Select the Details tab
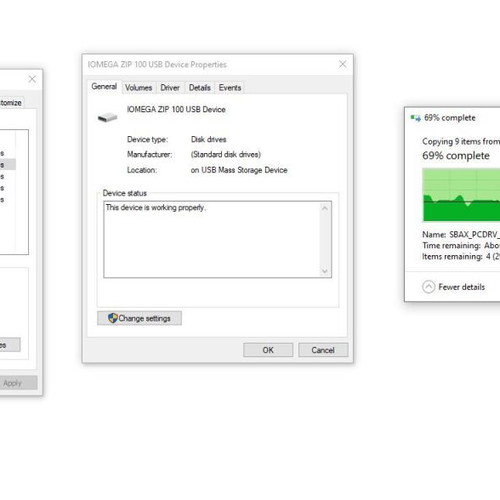Image resolution: width=500 pixels, height=500 pixels. click(x=200, y=88)
